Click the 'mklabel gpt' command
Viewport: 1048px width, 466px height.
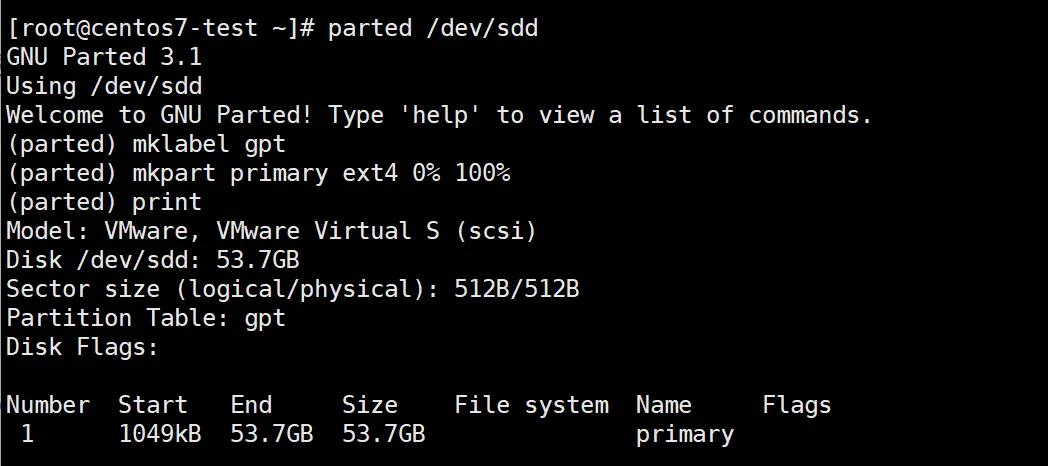[209, 144]
